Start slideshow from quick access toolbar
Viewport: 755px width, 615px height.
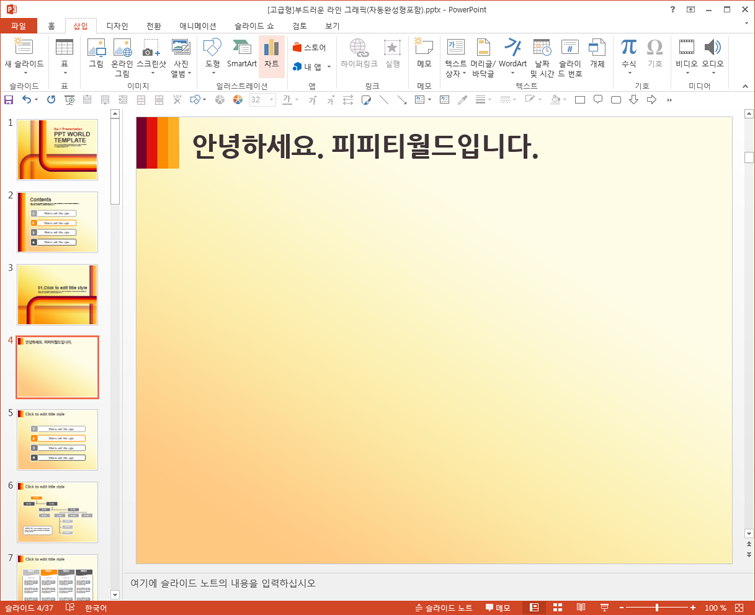point(69,100)
